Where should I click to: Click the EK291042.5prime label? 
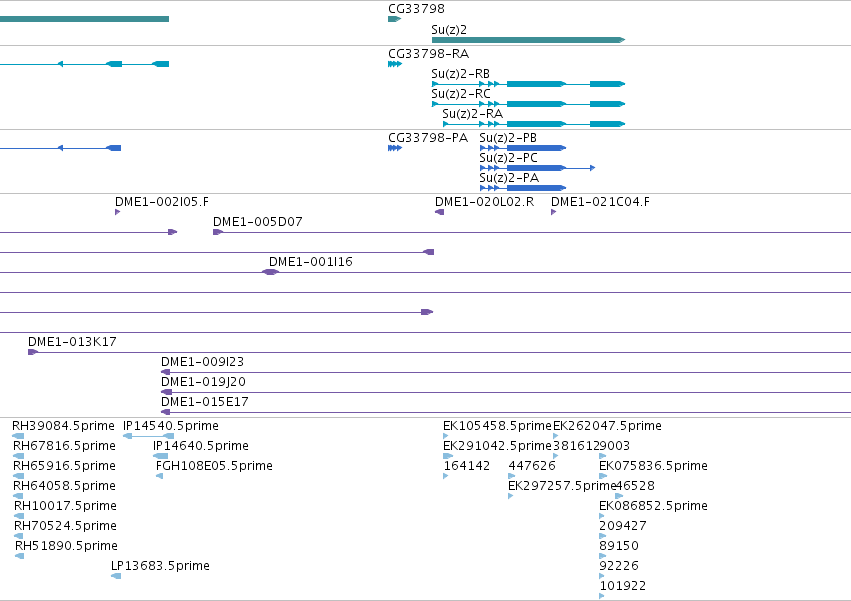(497, 446)
